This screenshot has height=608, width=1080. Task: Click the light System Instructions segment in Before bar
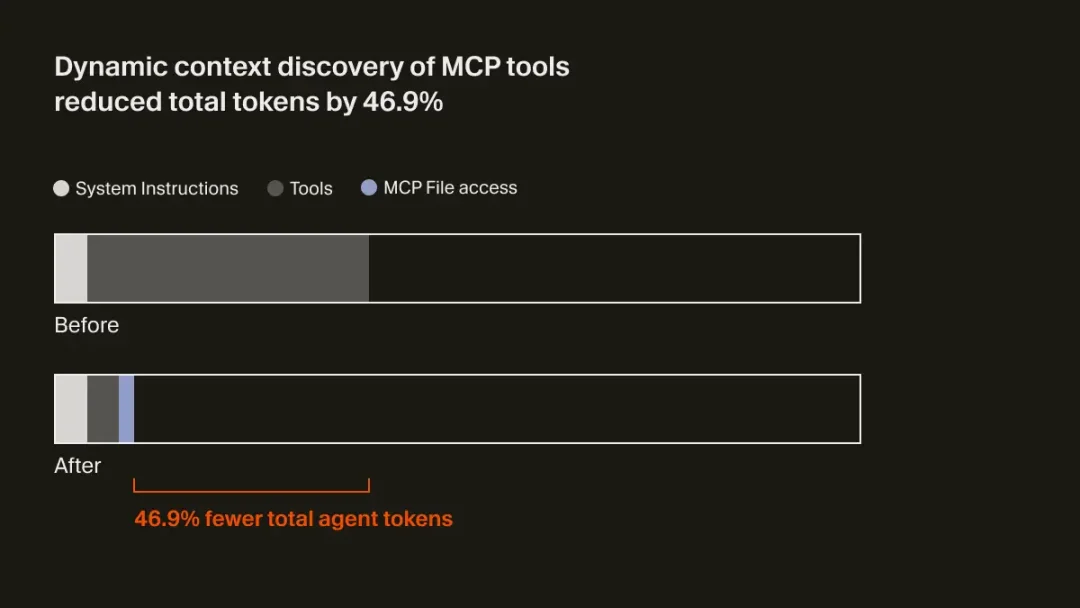pyautogui.click(x=71, y=268)
